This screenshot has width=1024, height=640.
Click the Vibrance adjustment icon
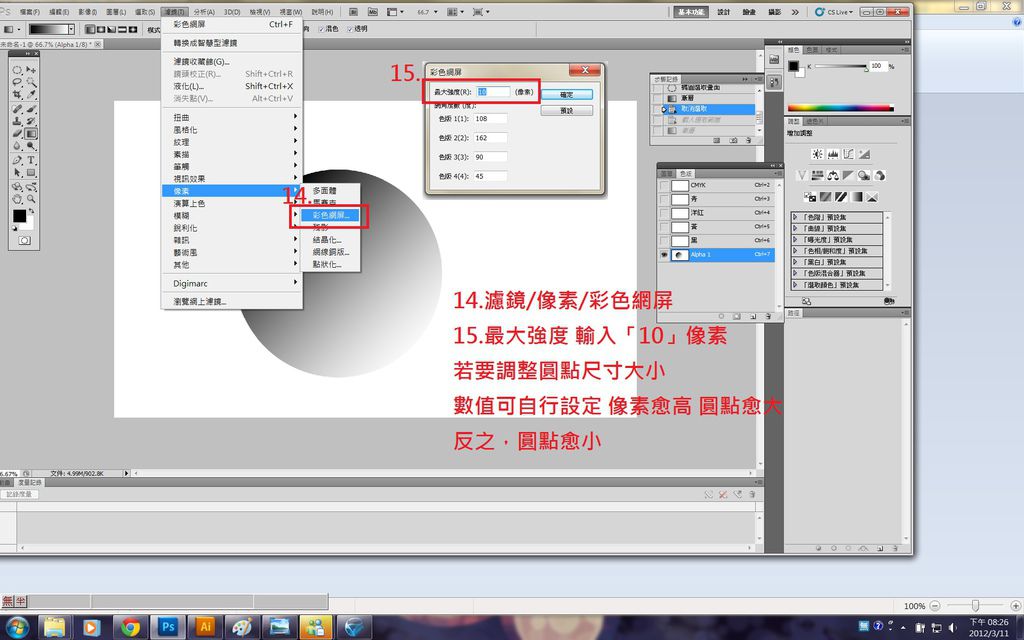tap(802, 176)
